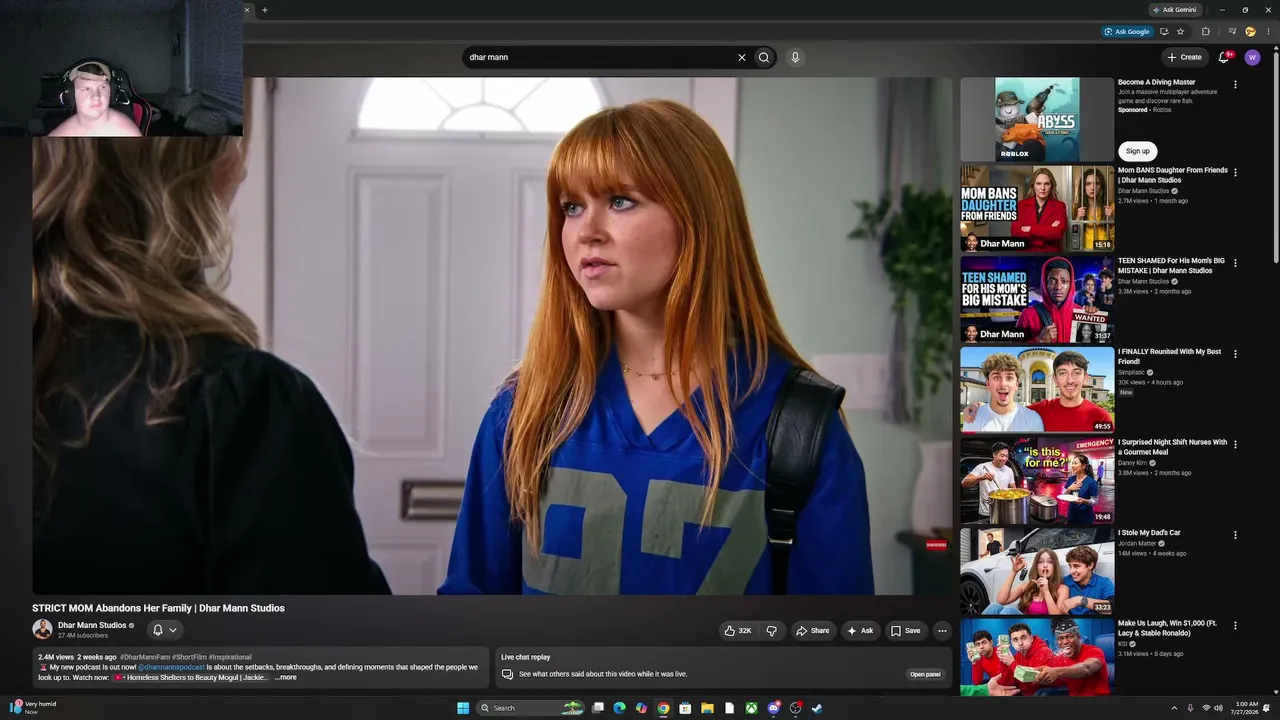Click the #DharMannFam hashtag
The height and width of the screenshot is (720, 1280).
click(x=145, y=657)
